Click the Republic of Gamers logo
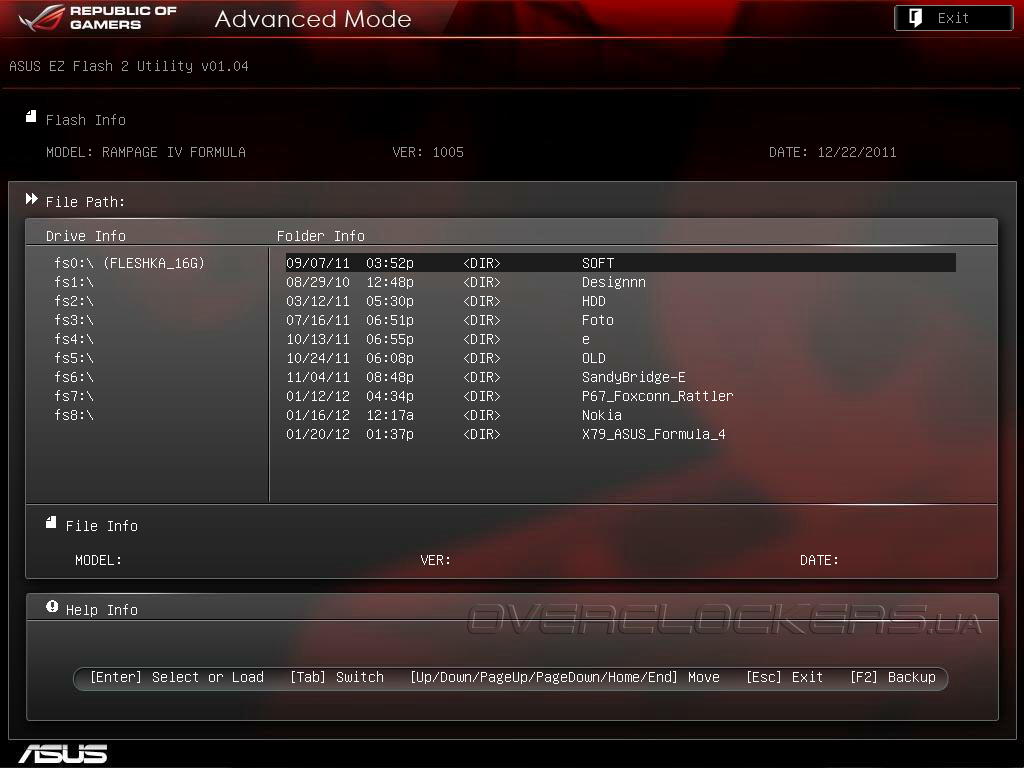This screenshot has height=768, width=1024. point(98,18)
